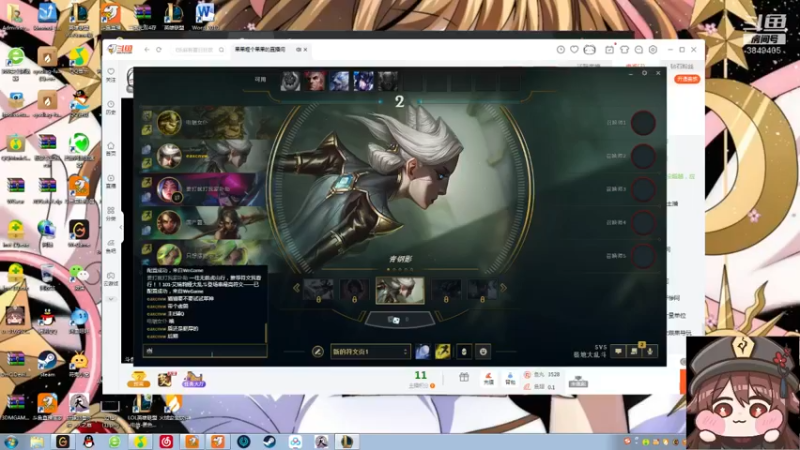Open League of Legends taskbar icon
The height and width of the screenshot is (450, 800).
point(346,441)
